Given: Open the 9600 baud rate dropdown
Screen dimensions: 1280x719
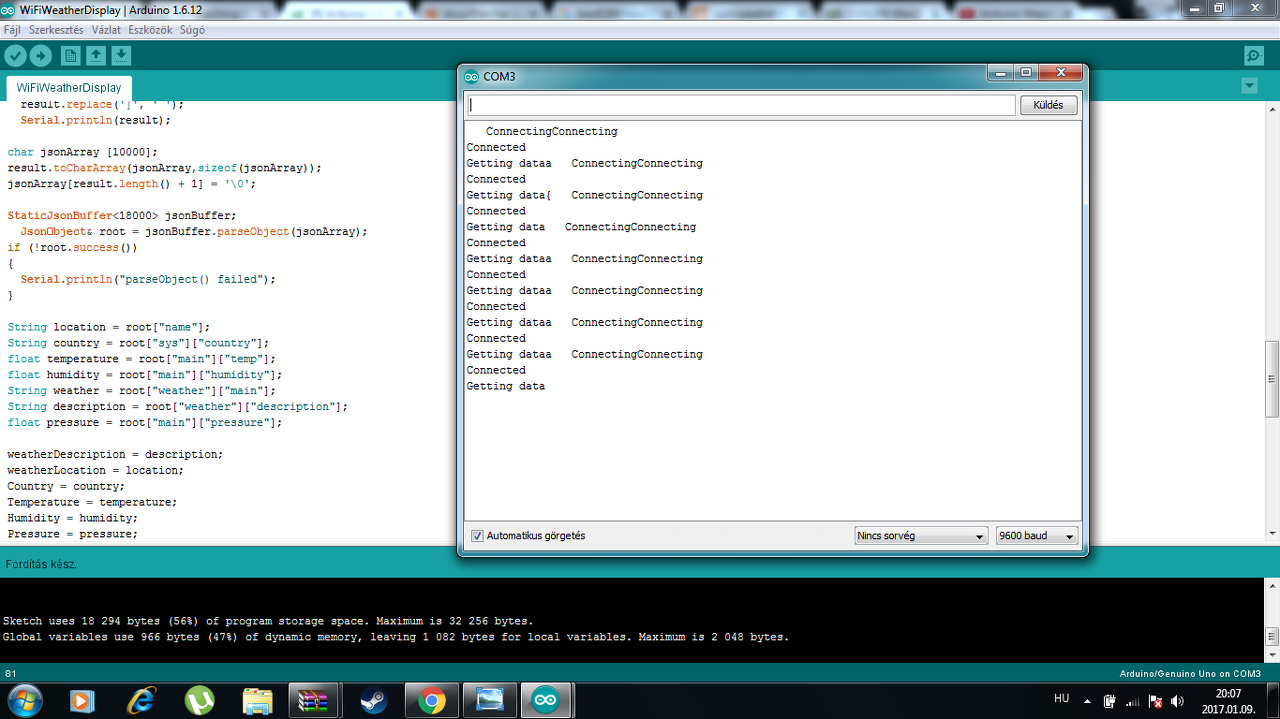Looking at the screenshot, I should (x=1037, y=536).
